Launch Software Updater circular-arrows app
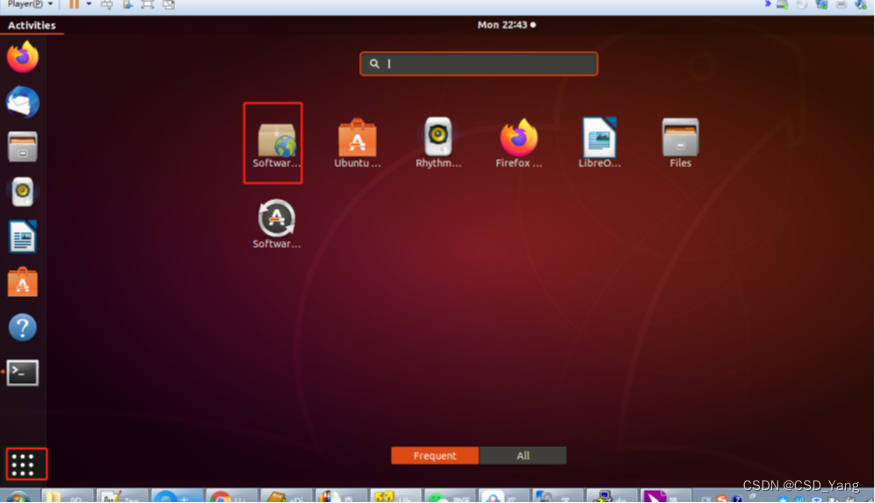Viewport: 875px width, 503px height. point(276,224)
